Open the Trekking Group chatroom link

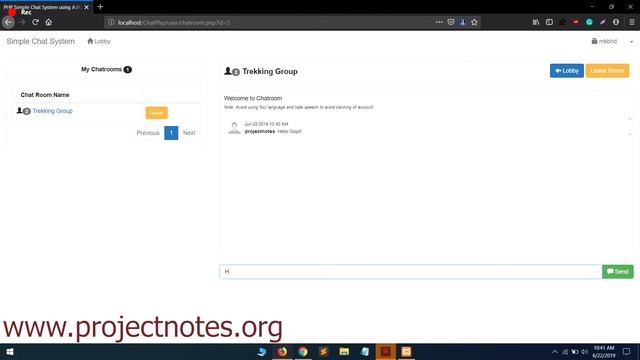(x=52, y=111)
